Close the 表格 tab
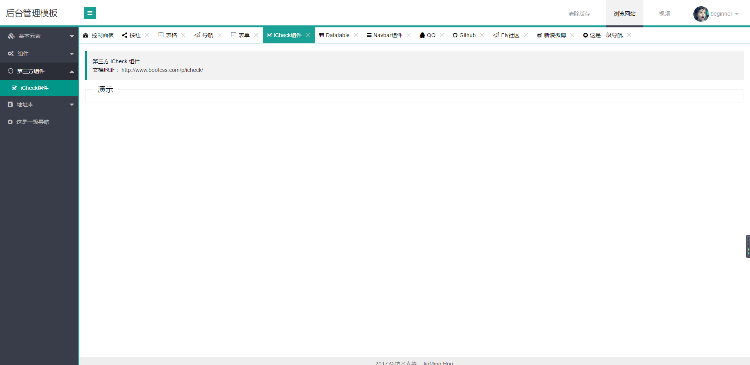The image size is (750, 365). coord(183,35)
